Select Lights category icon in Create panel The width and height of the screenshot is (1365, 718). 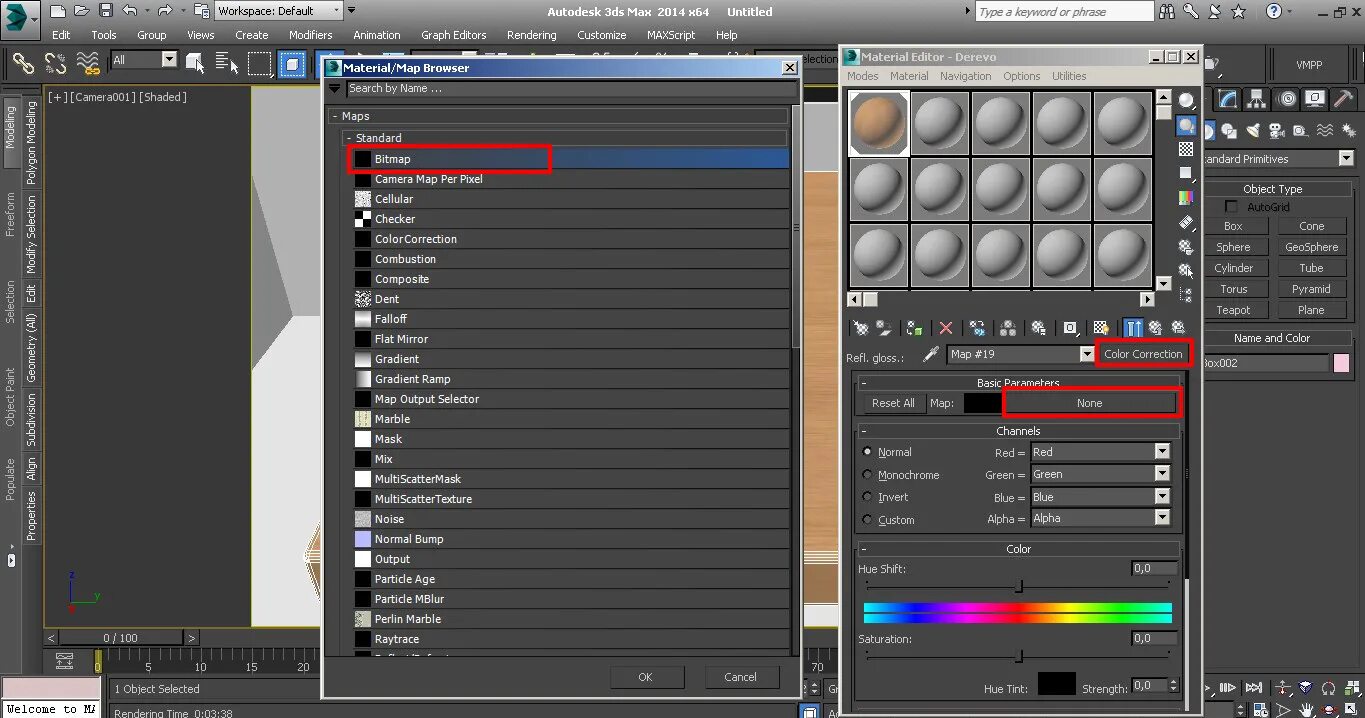coord(1252,131)
